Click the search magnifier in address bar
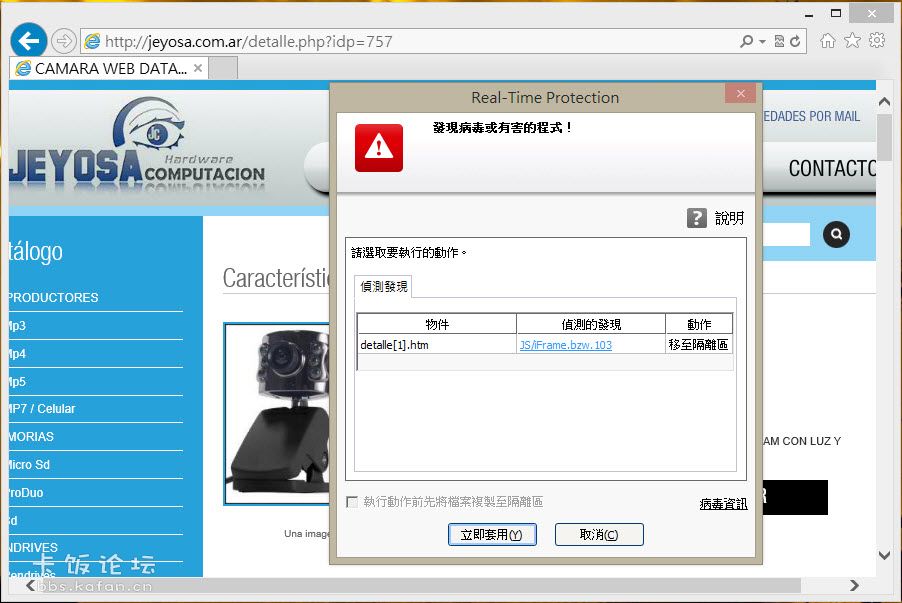Screen dimensions: 902x603 pos(746,41)
